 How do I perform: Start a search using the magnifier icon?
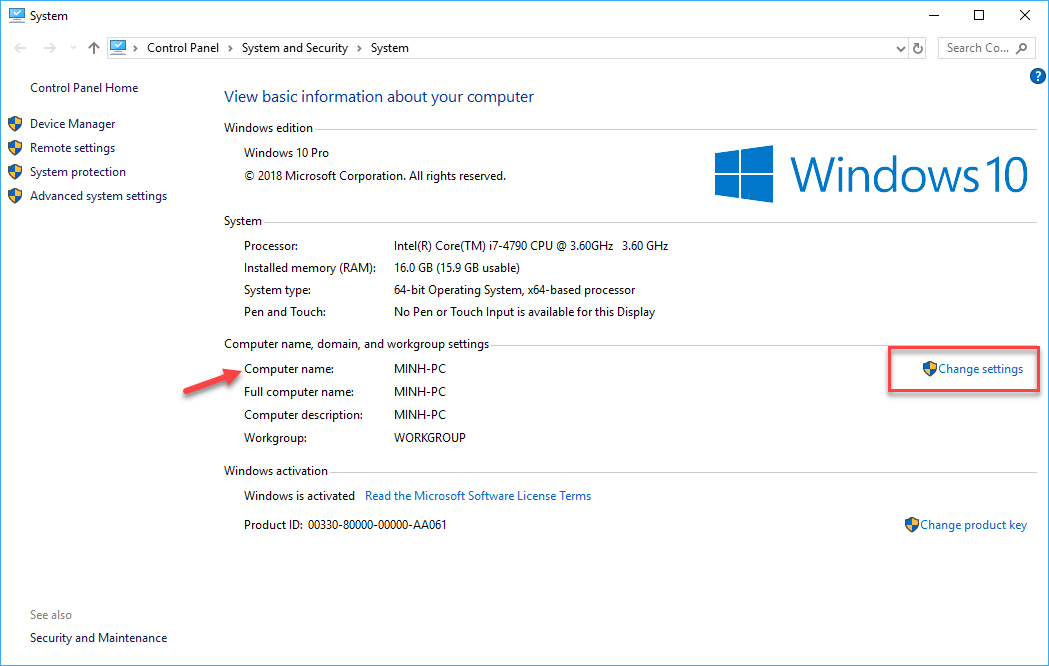[1022, 47]
